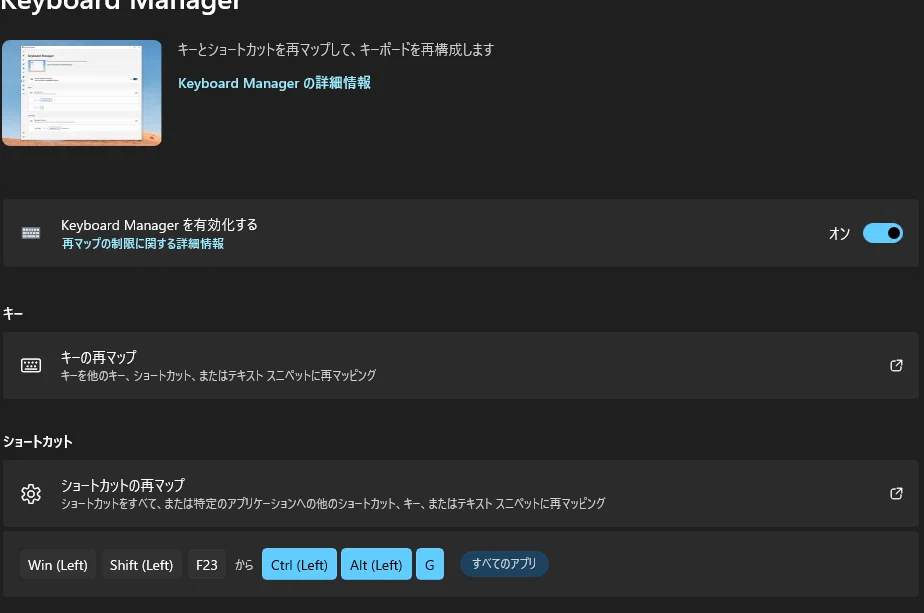This screenshot has width=924, height=613.
Task: Click the オン label beside the toggle
Action: (x=839, y=233)
